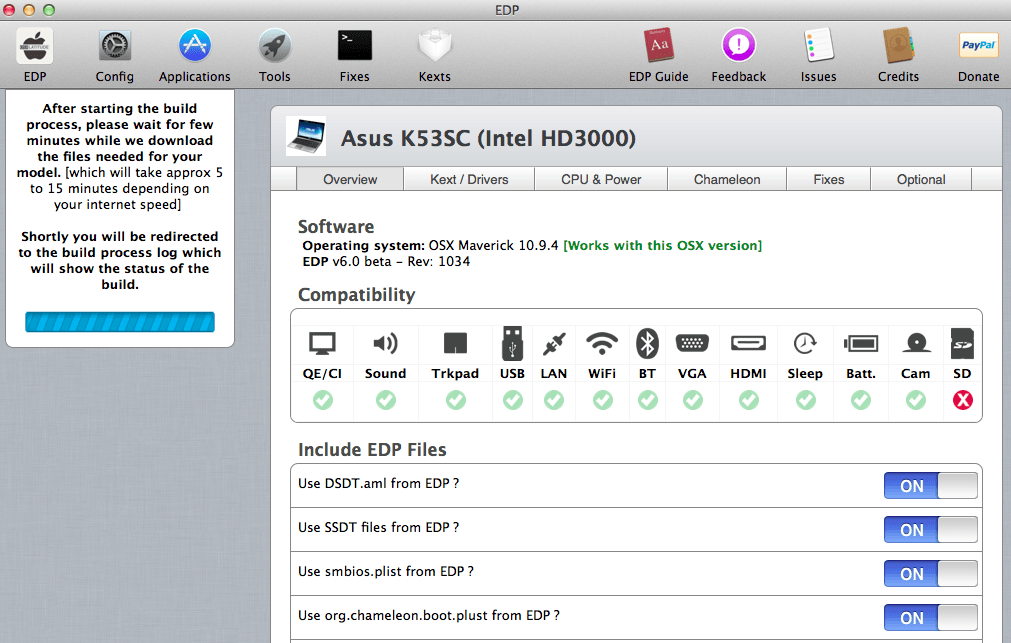Open the CPU & Power tab
This screenshot has width=1011, height=643.
pos(601,179)
